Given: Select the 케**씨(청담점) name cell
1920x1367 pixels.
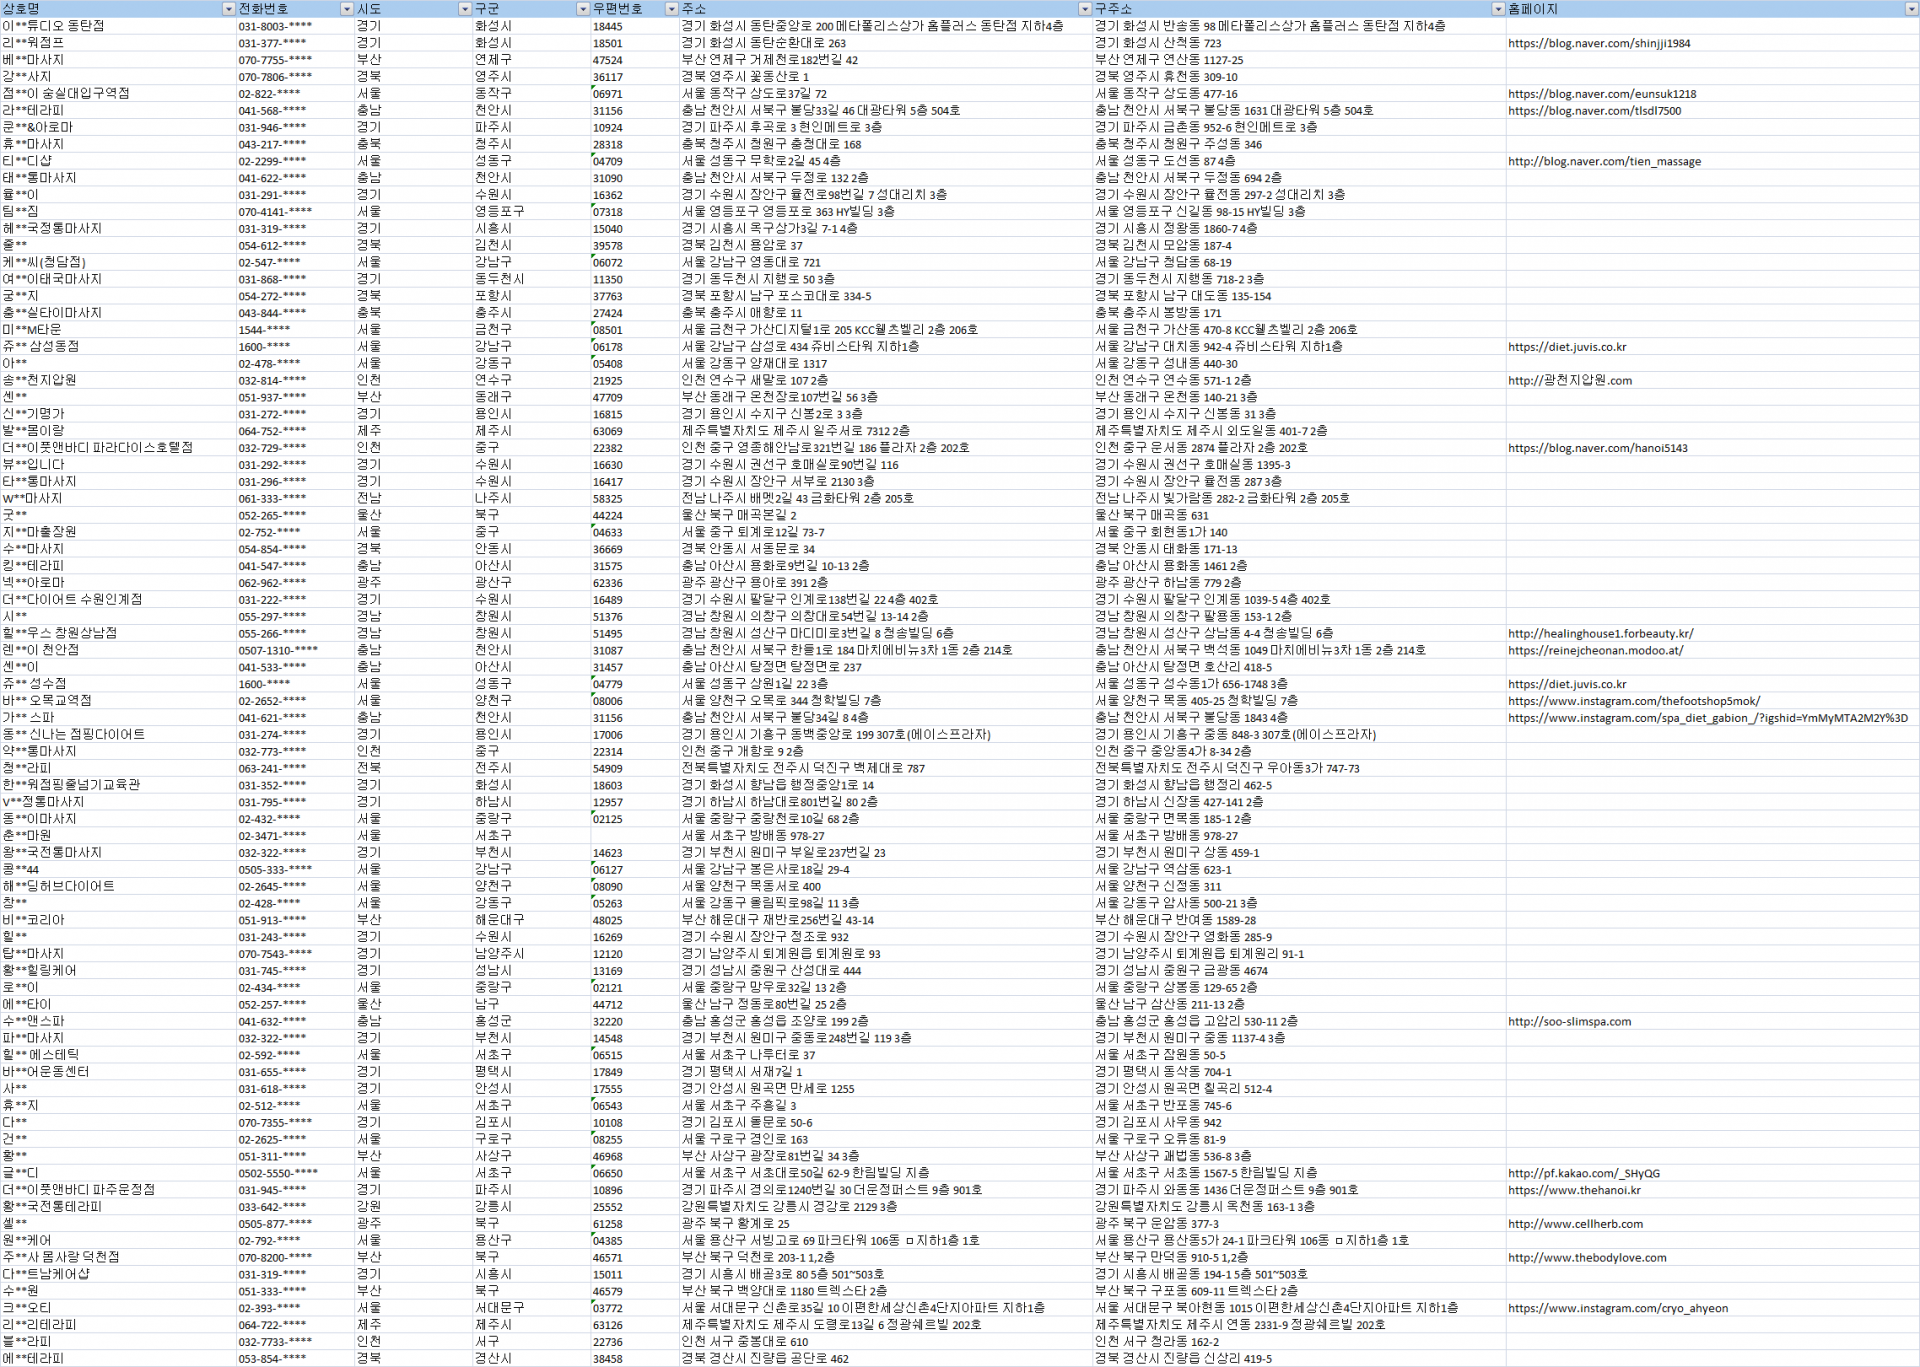Looking at the screenshot, I should 44,262.
